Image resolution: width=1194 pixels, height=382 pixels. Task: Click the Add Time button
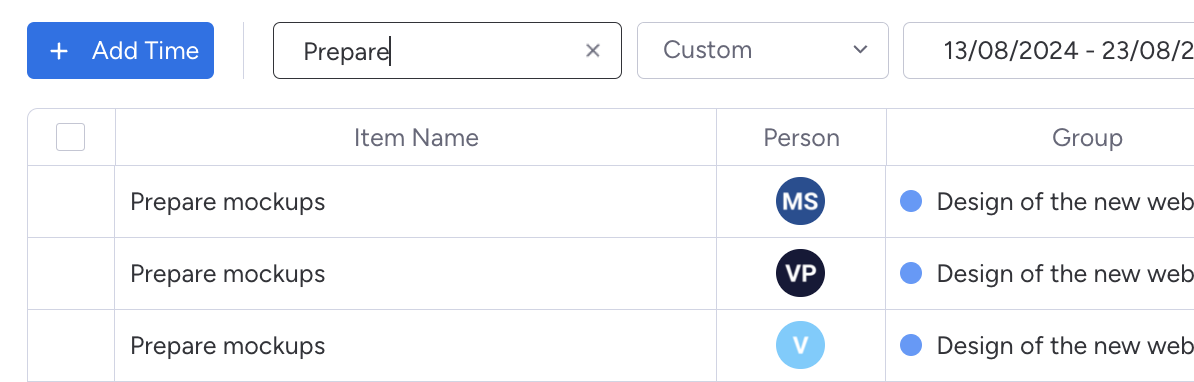[120, 51]
